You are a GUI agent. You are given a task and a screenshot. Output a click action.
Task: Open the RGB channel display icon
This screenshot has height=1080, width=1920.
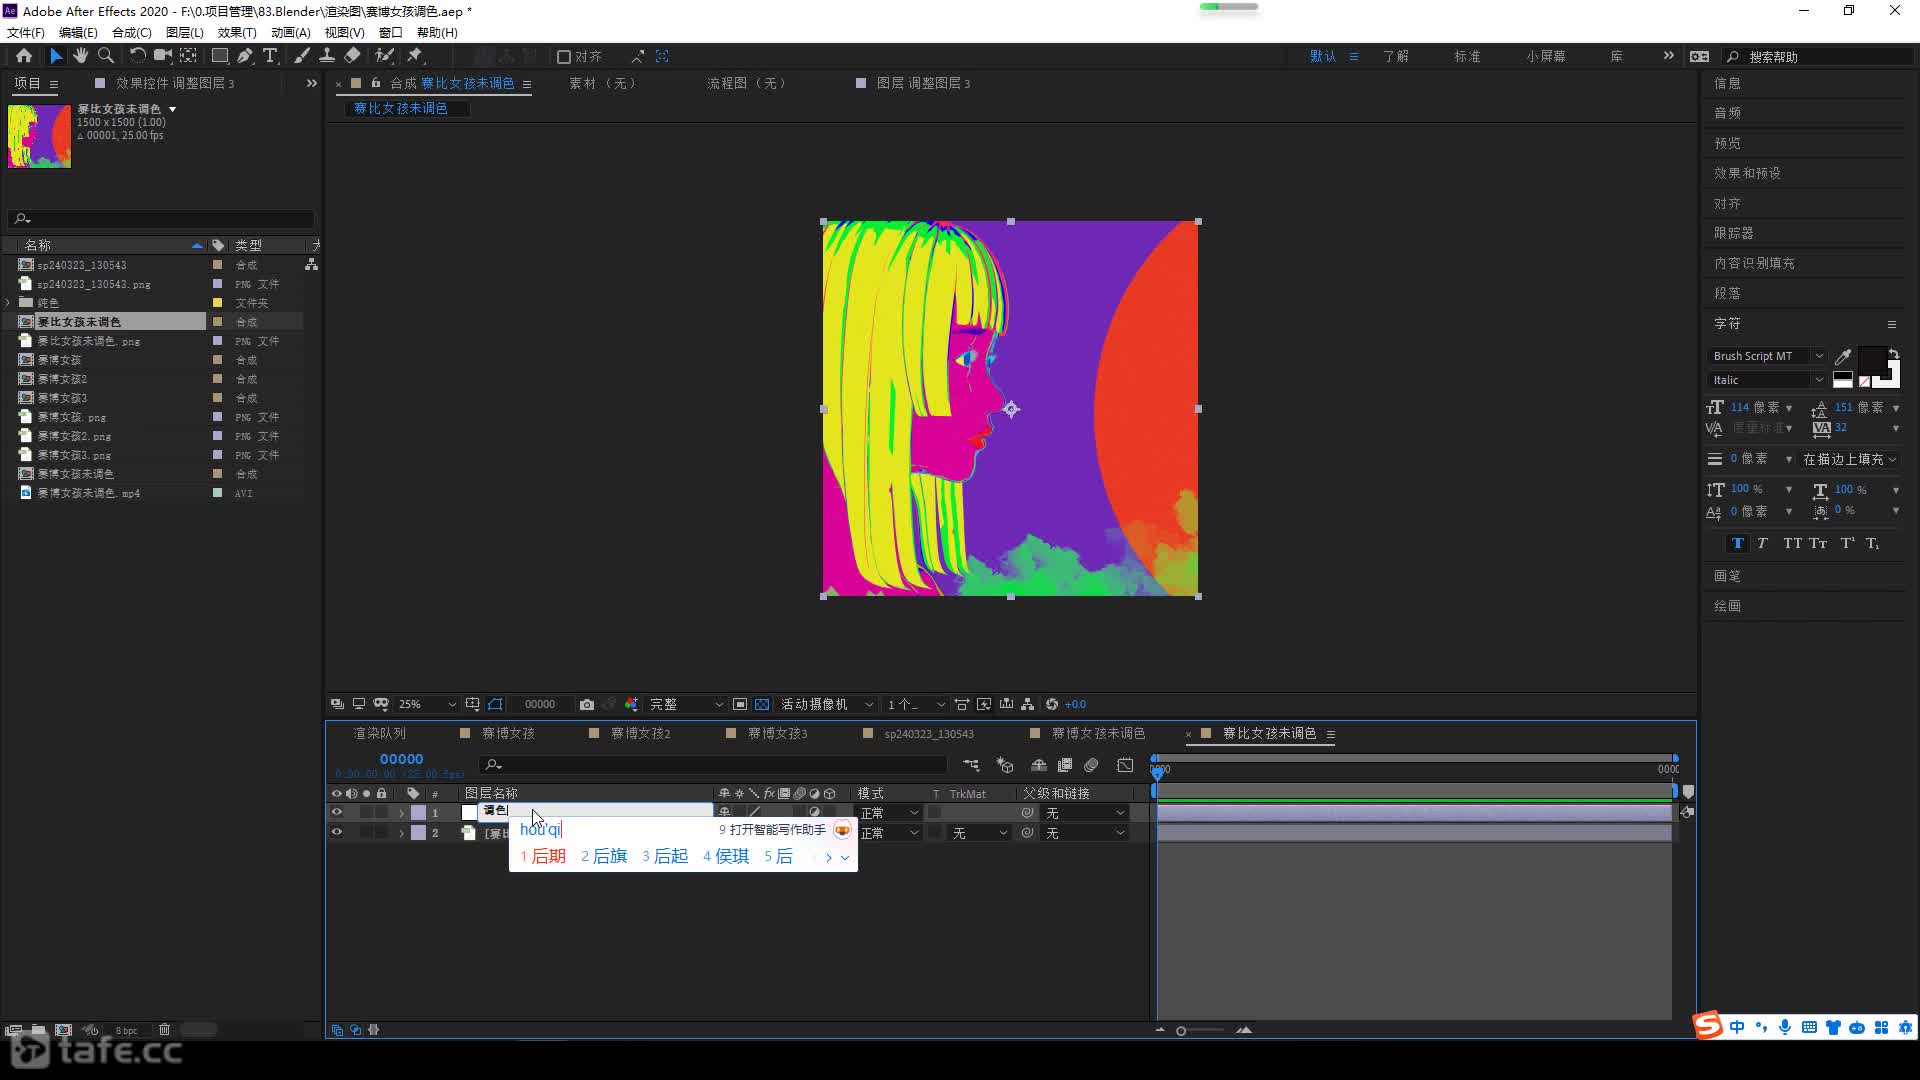631,704
